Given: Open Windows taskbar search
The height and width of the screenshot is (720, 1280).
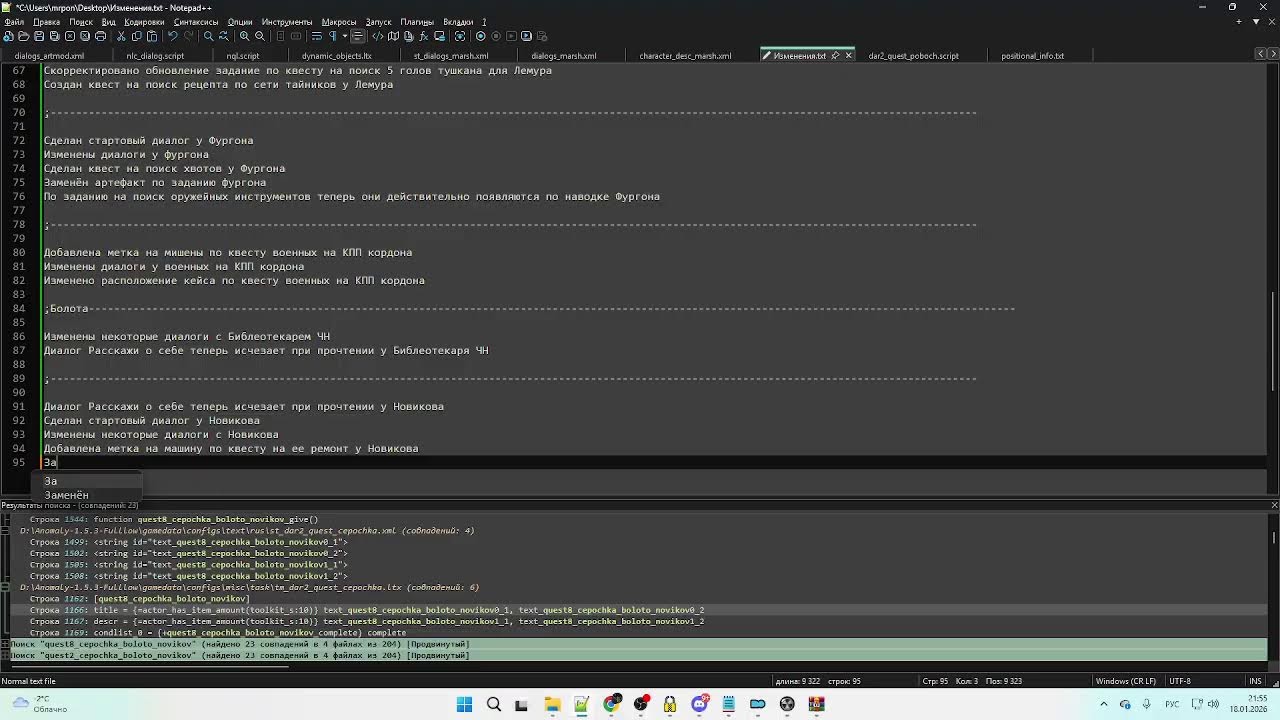Looking at the screenshot, I should pyautogui.click(x=493, y=705).
